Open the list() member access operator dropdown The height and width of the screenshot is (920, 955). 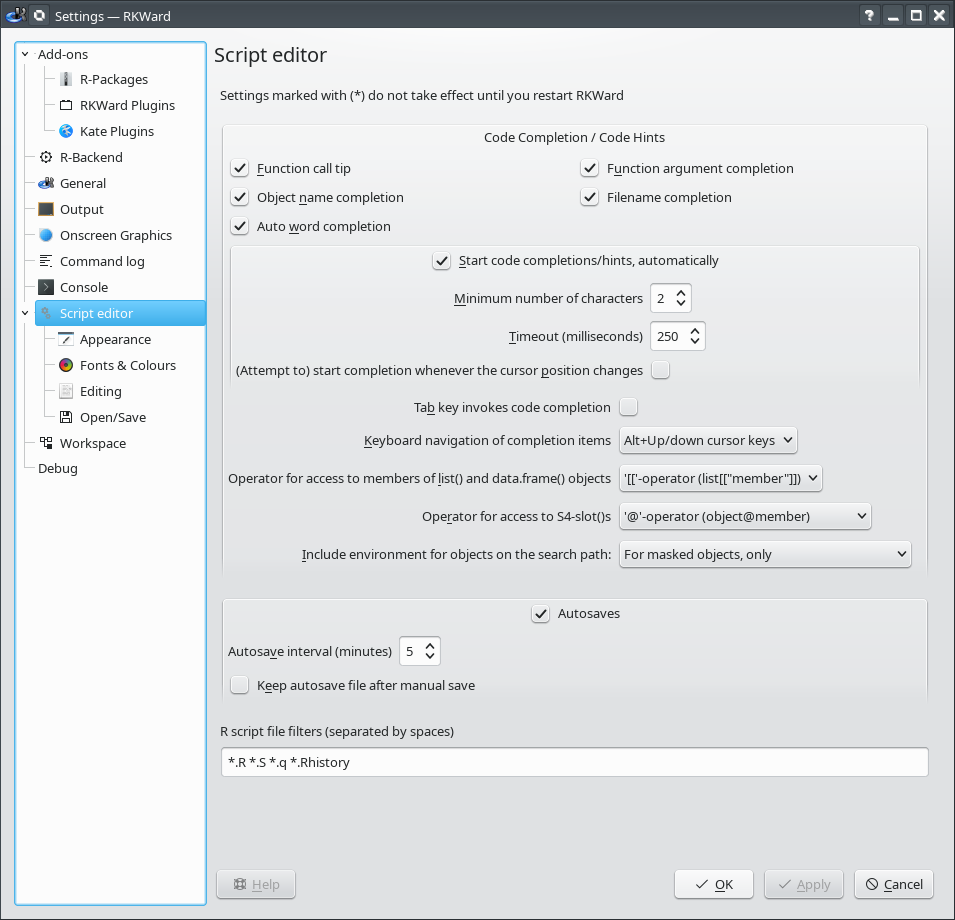click(721, 479)
